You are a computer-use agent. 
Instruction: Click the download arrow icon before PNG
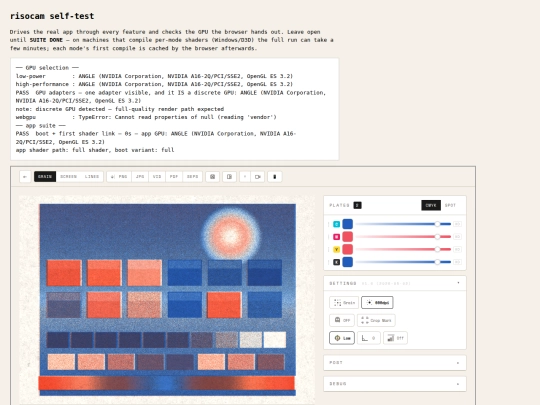(112, 177)
